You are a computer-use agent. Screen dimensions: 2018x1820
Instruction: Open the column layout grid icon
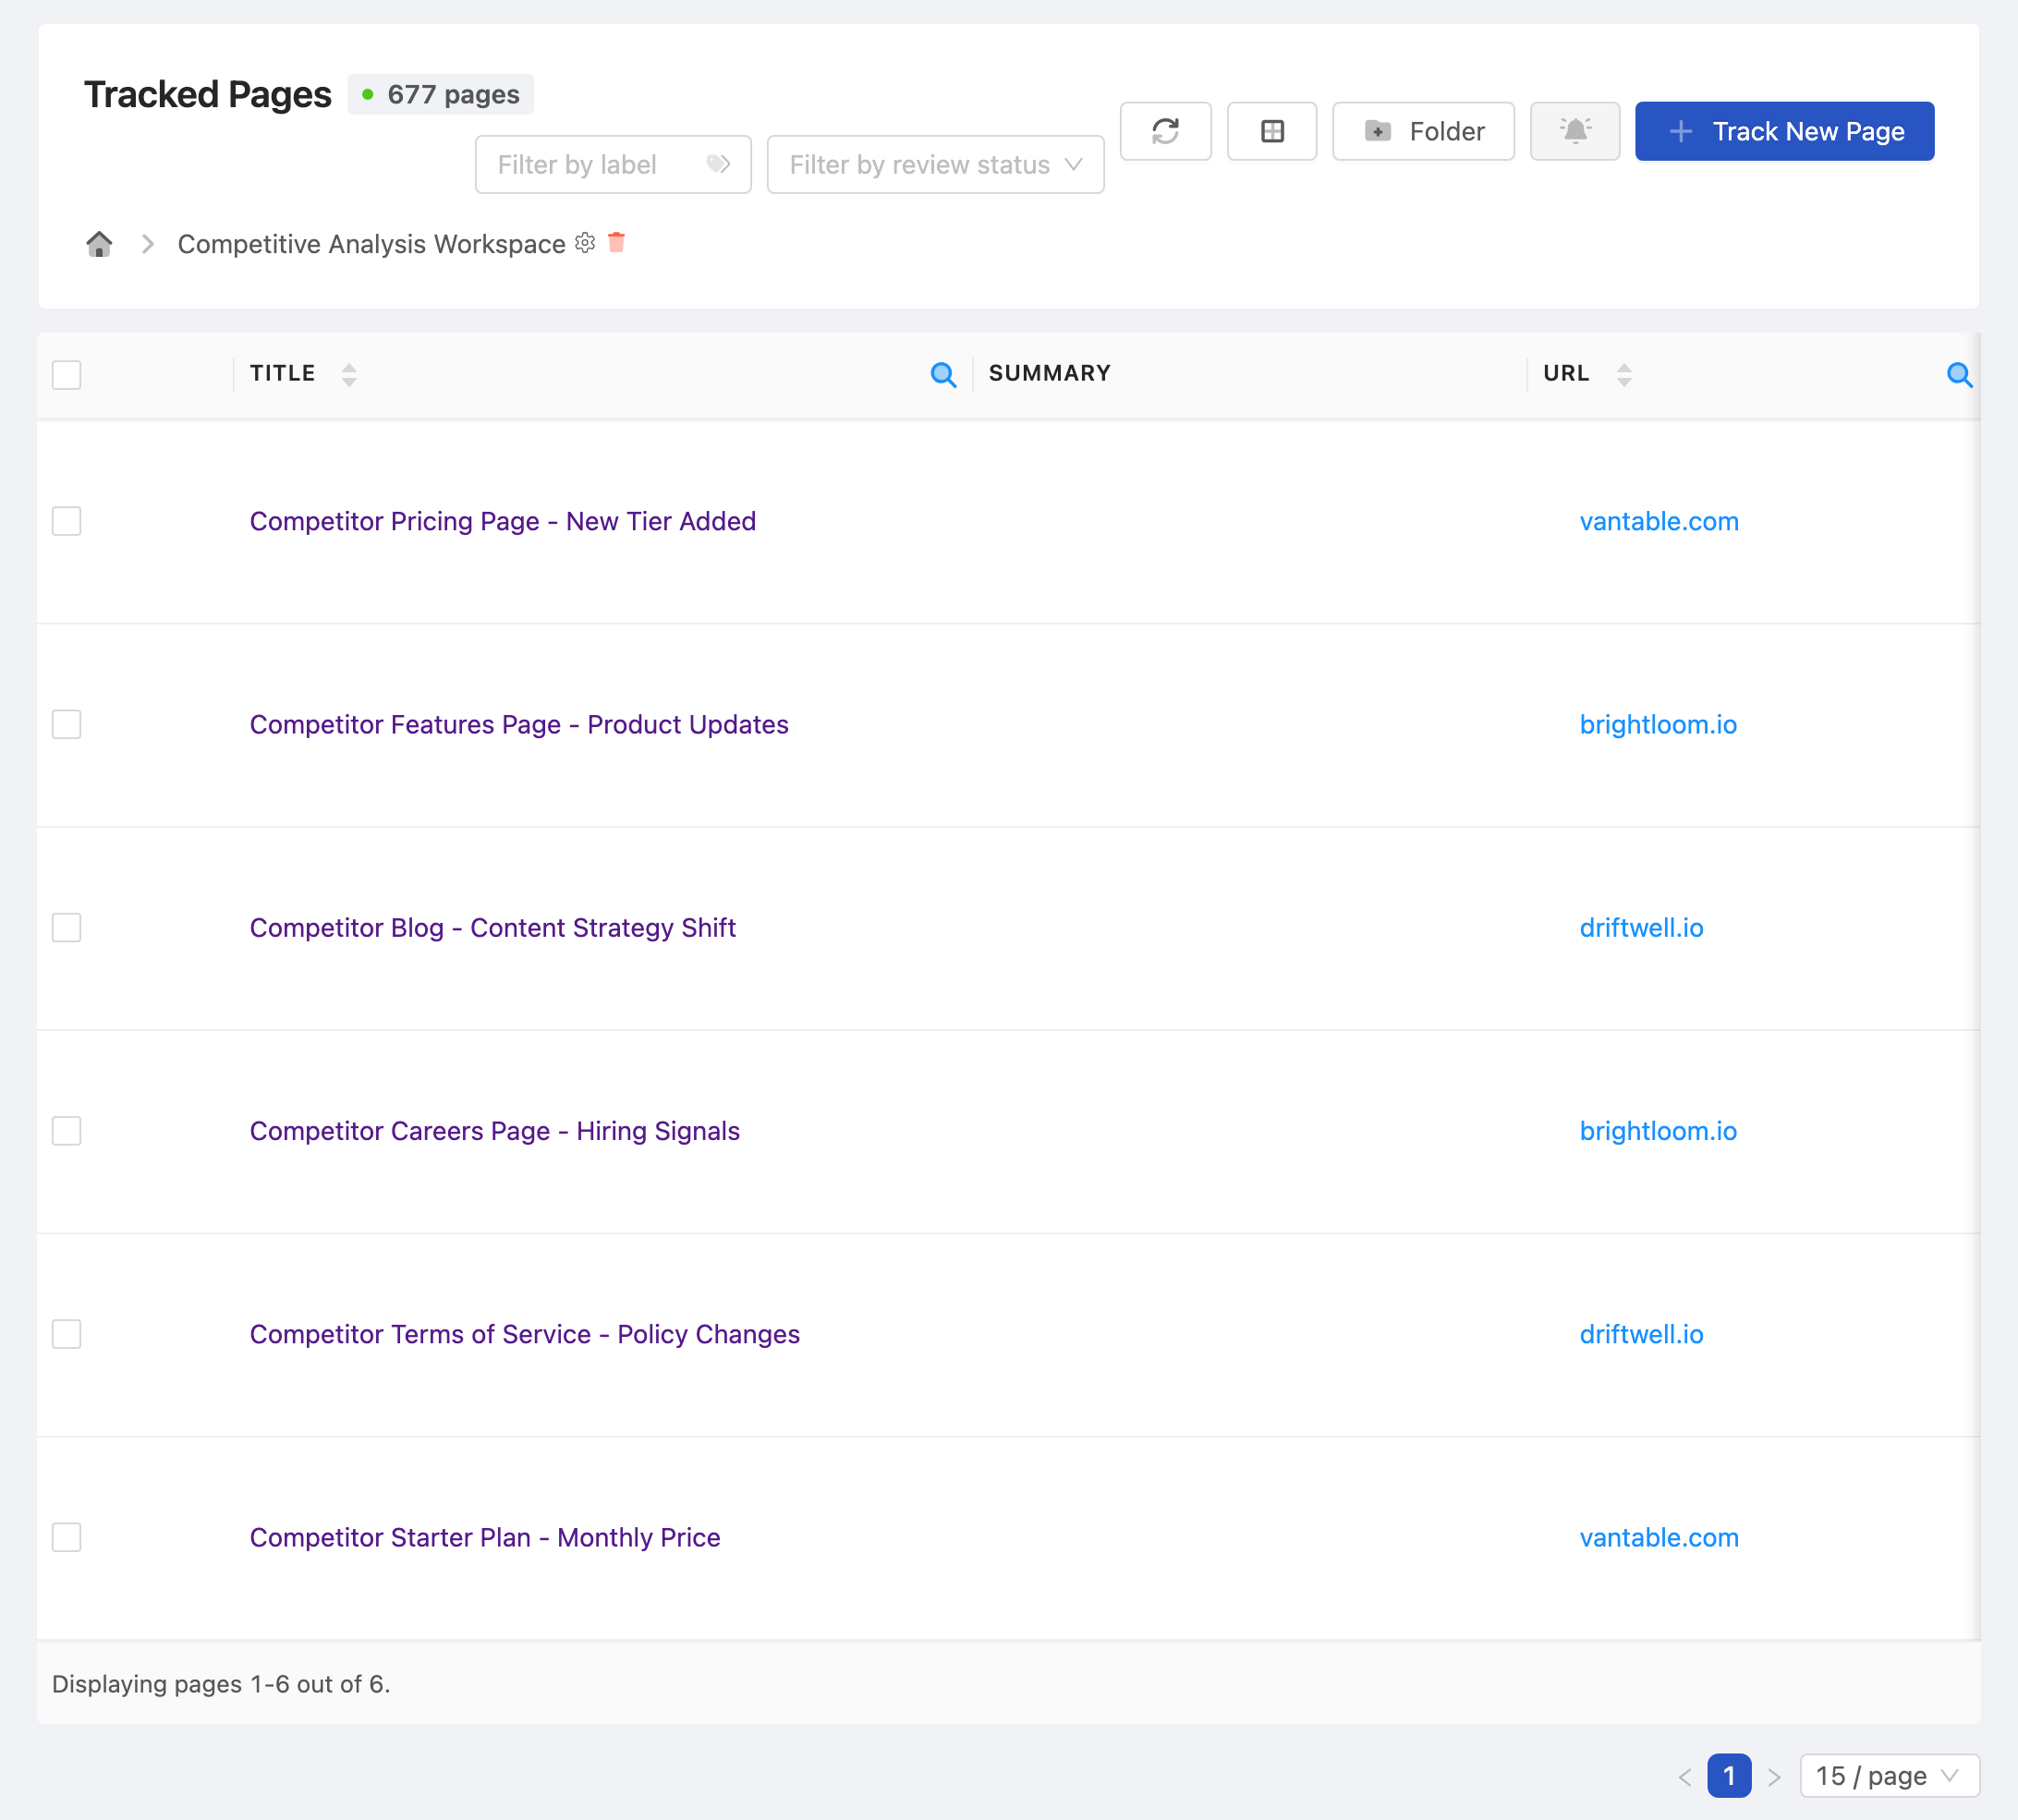point(1271,131)
